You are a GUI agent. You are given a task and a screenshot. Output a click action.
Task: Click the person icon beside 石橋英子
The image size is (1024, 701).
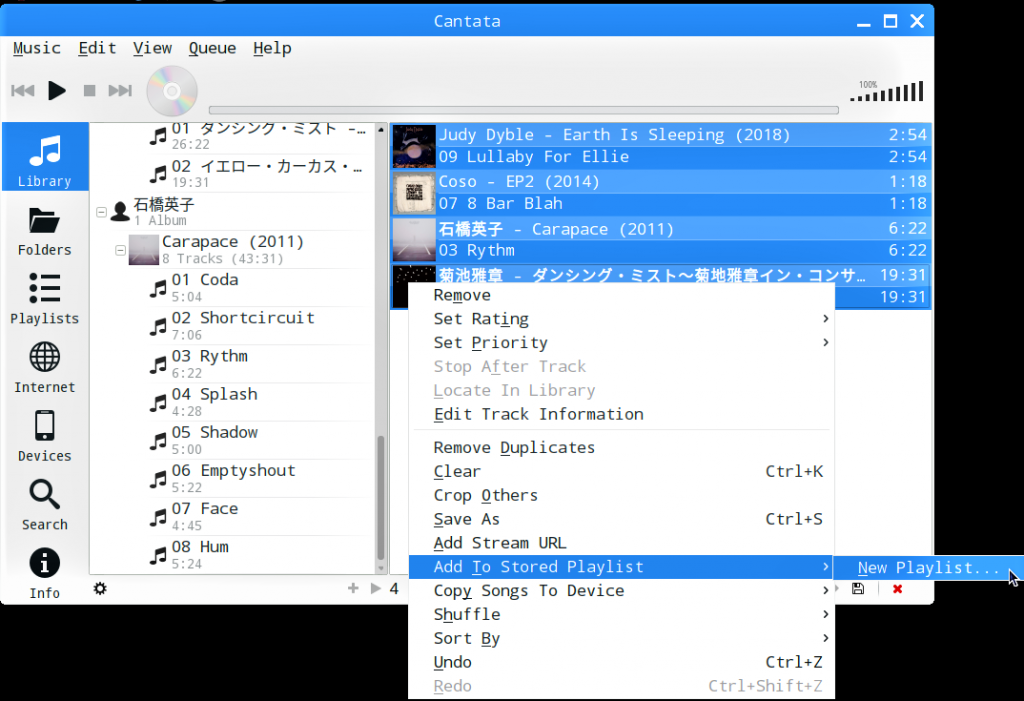pos(120,212)
